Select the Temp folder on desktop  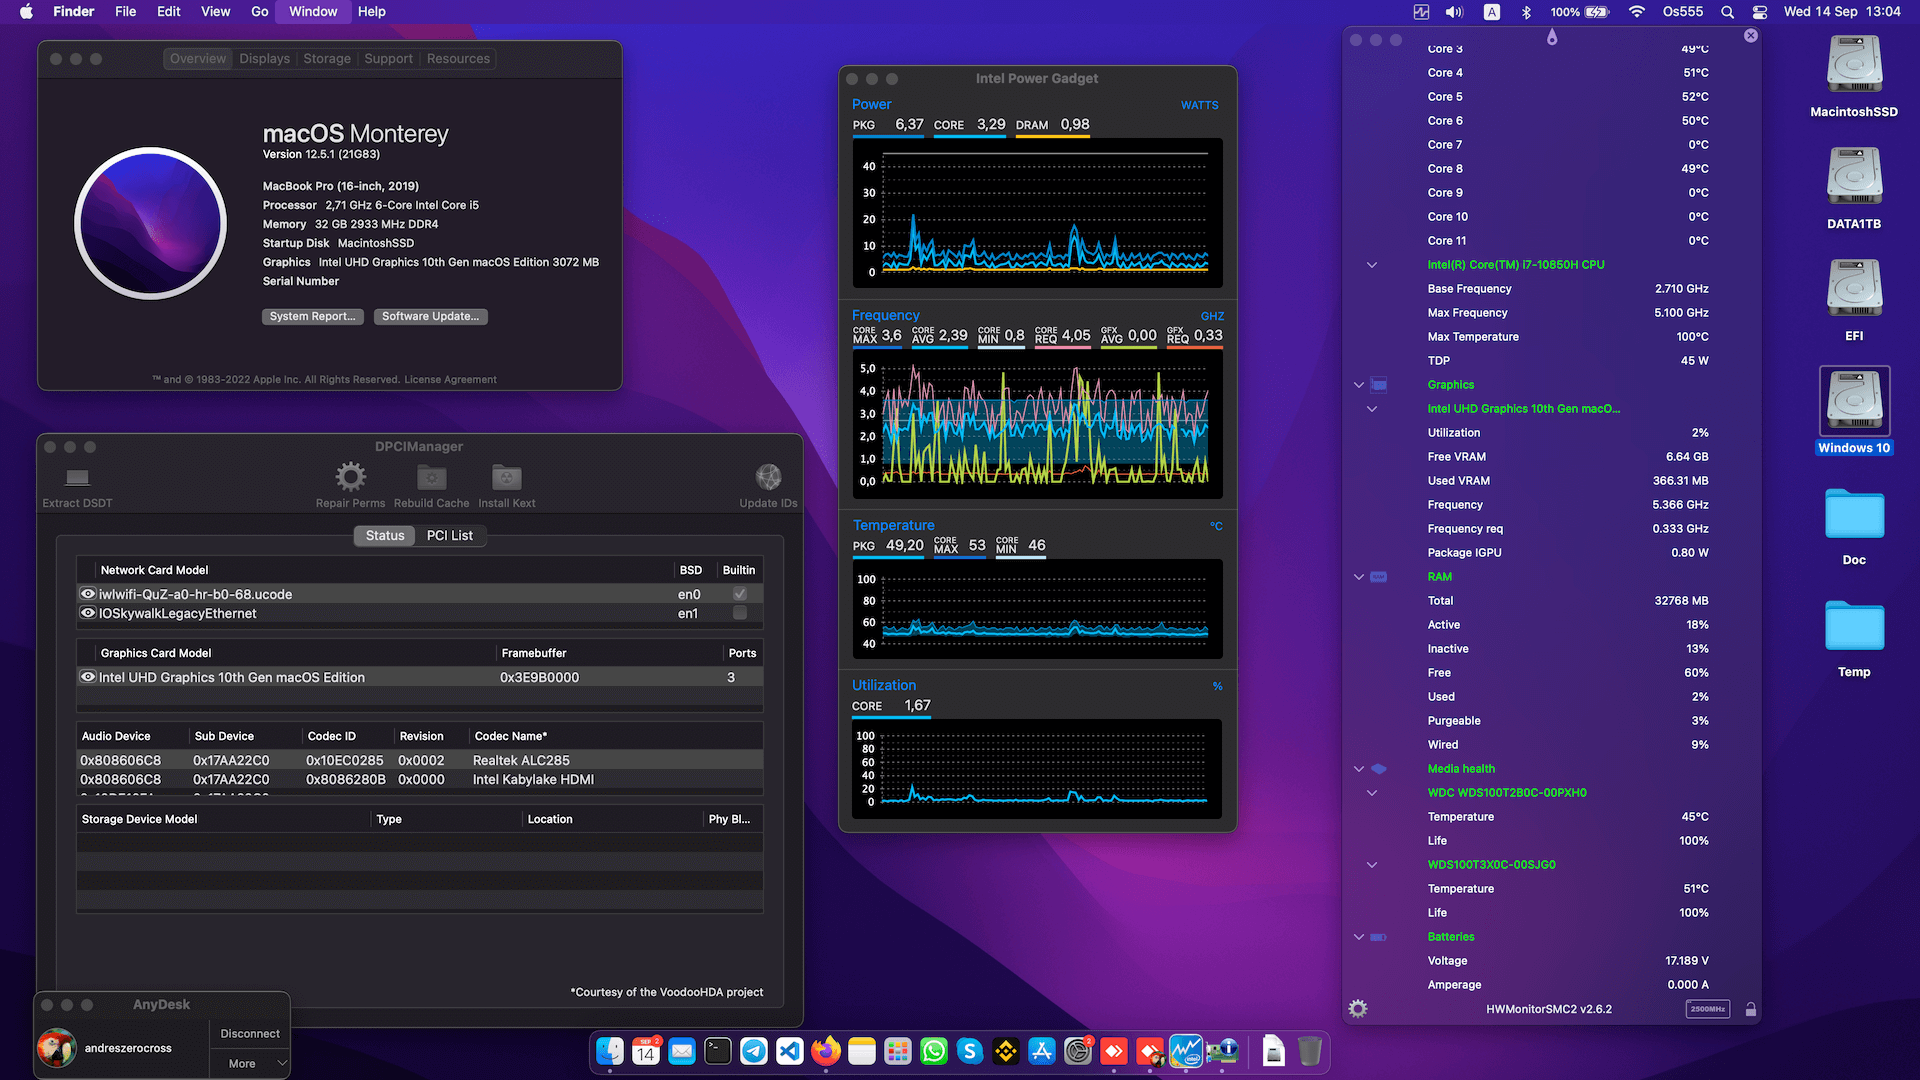[1854, 626]
